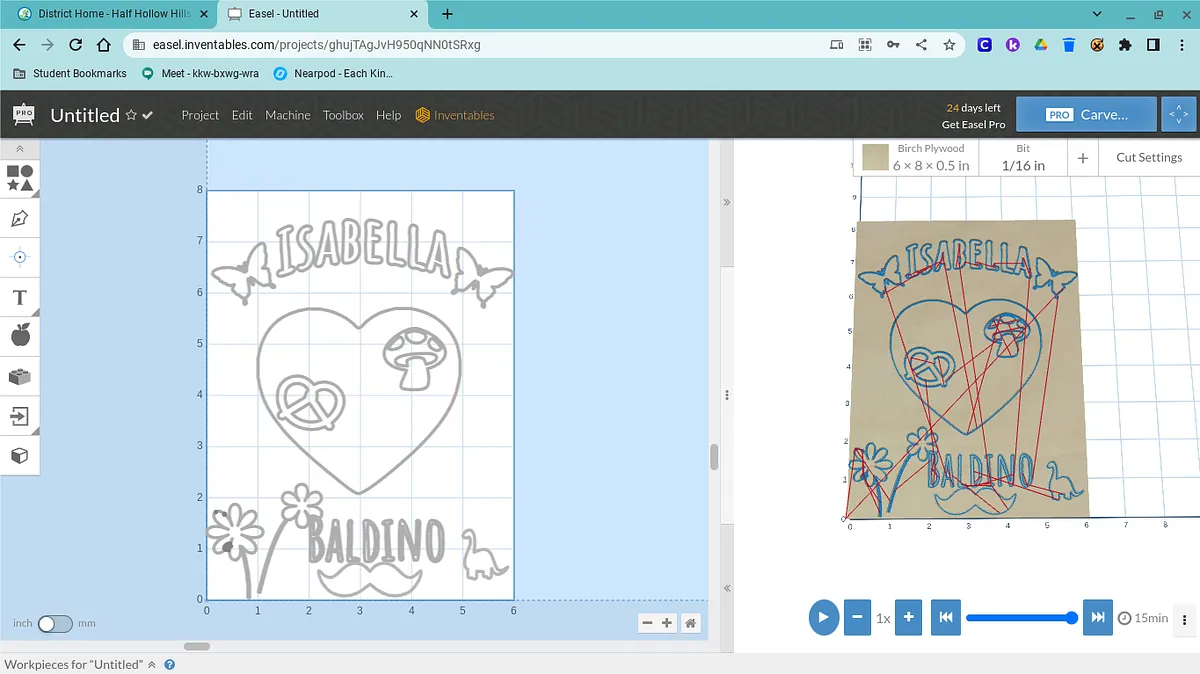This screenshot has height=674, width=1200.
Task: Open Nearpod bookmark
Action: tap(334, 73)
